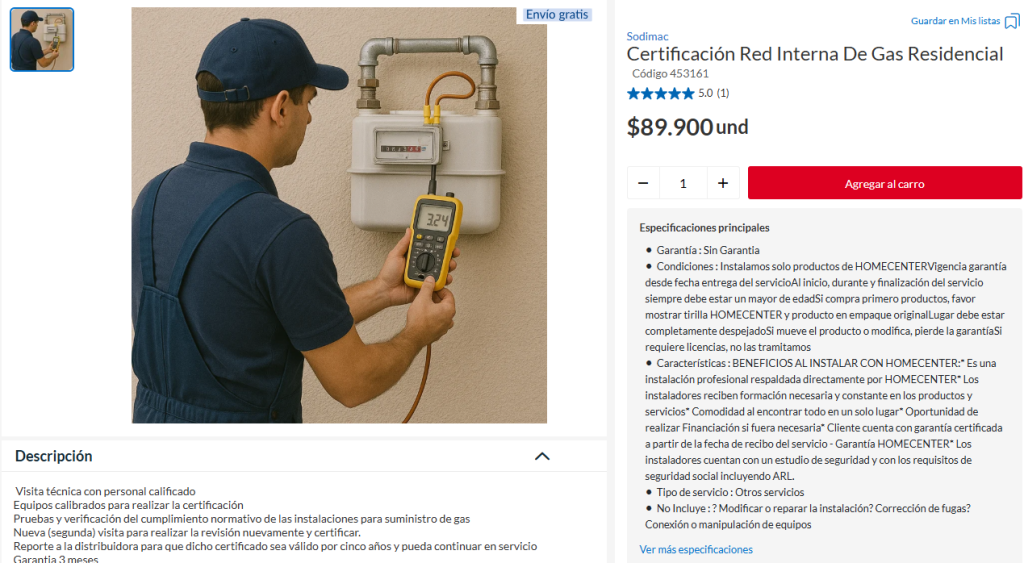Click the Descripción section heading
Image resolution: width=1024 pixels, height=563 pixels.
[54, 456]
